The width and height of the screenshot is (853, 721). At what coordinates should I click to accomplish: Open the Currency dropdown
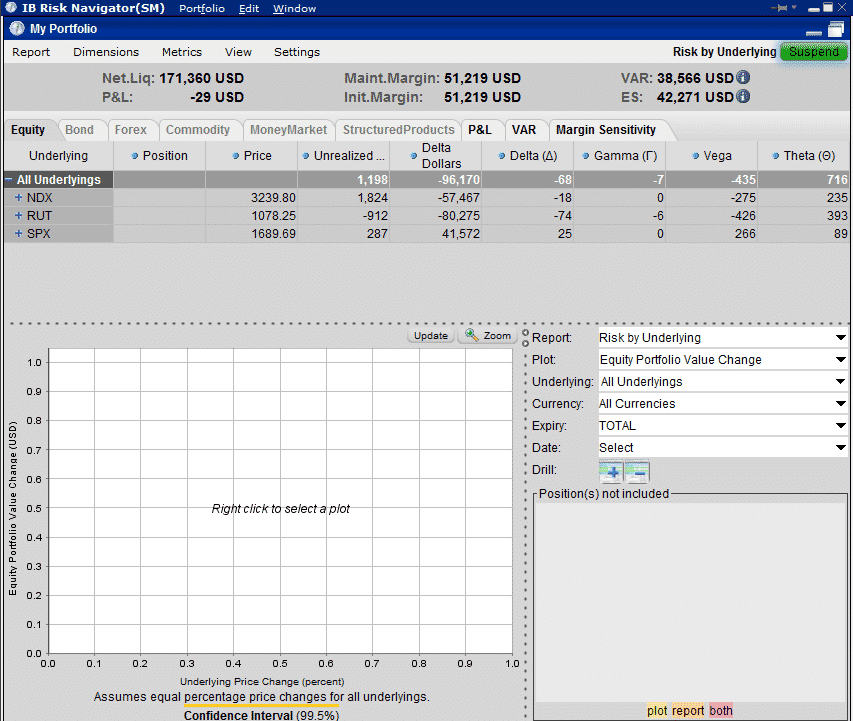(840, 404)
